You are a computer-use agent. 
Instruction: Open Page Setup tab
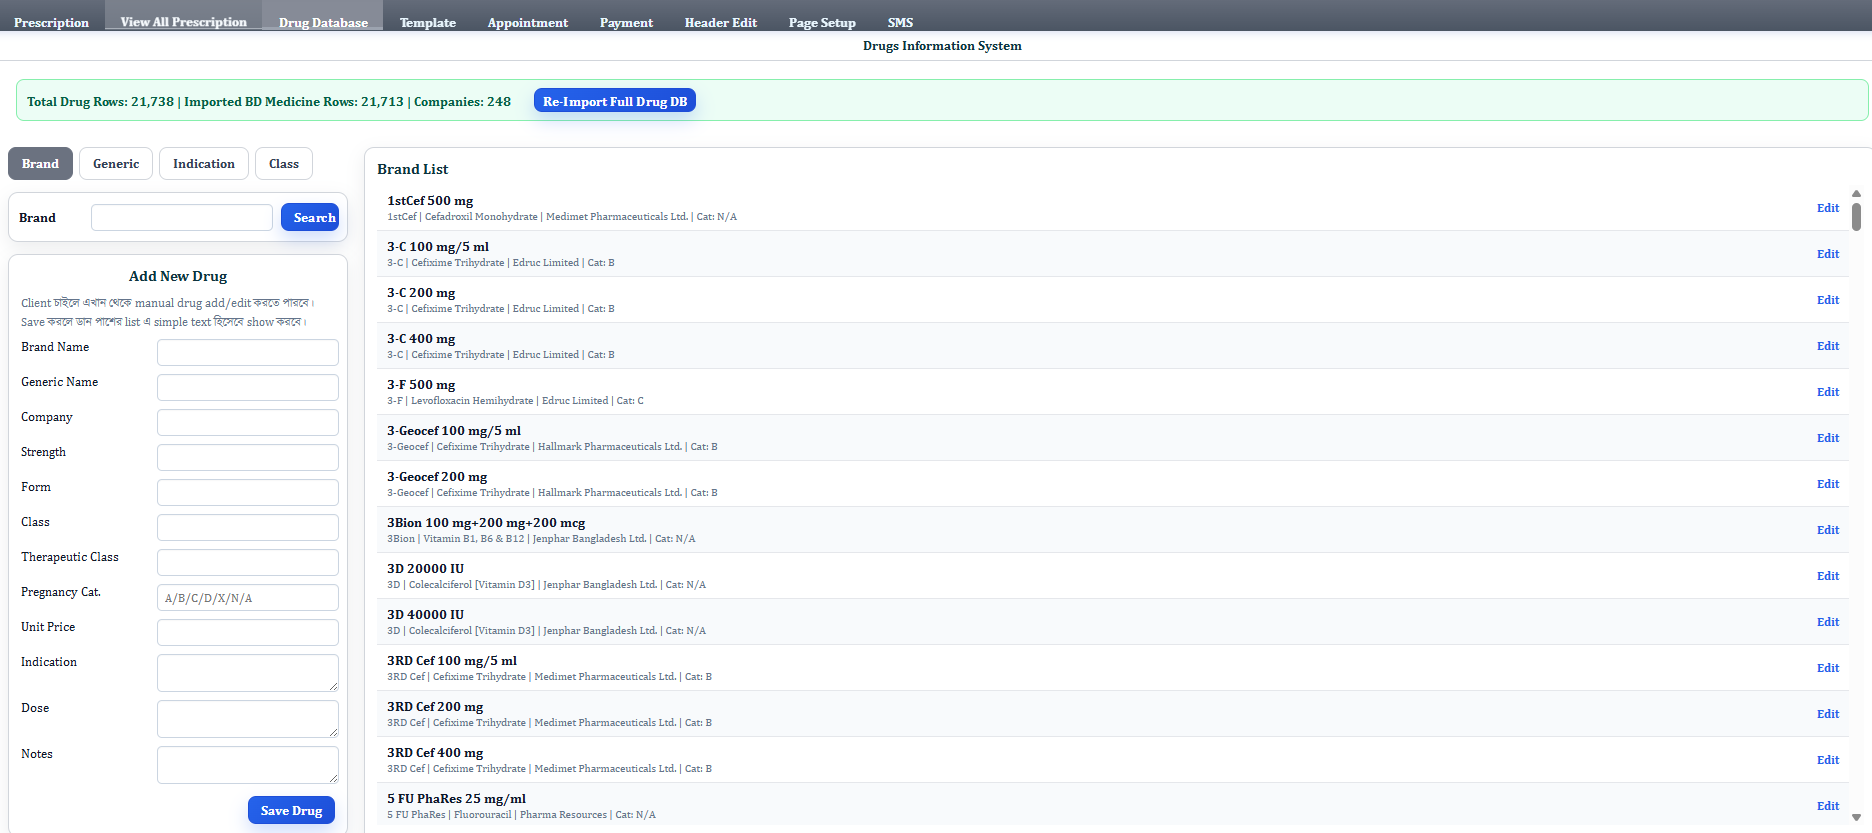tap(822, 22)
